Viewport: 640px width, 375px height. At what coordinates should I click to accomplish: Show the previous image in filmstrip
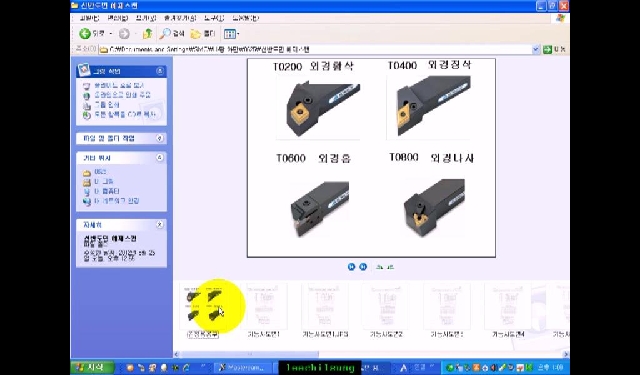click(x=351, y=267)
